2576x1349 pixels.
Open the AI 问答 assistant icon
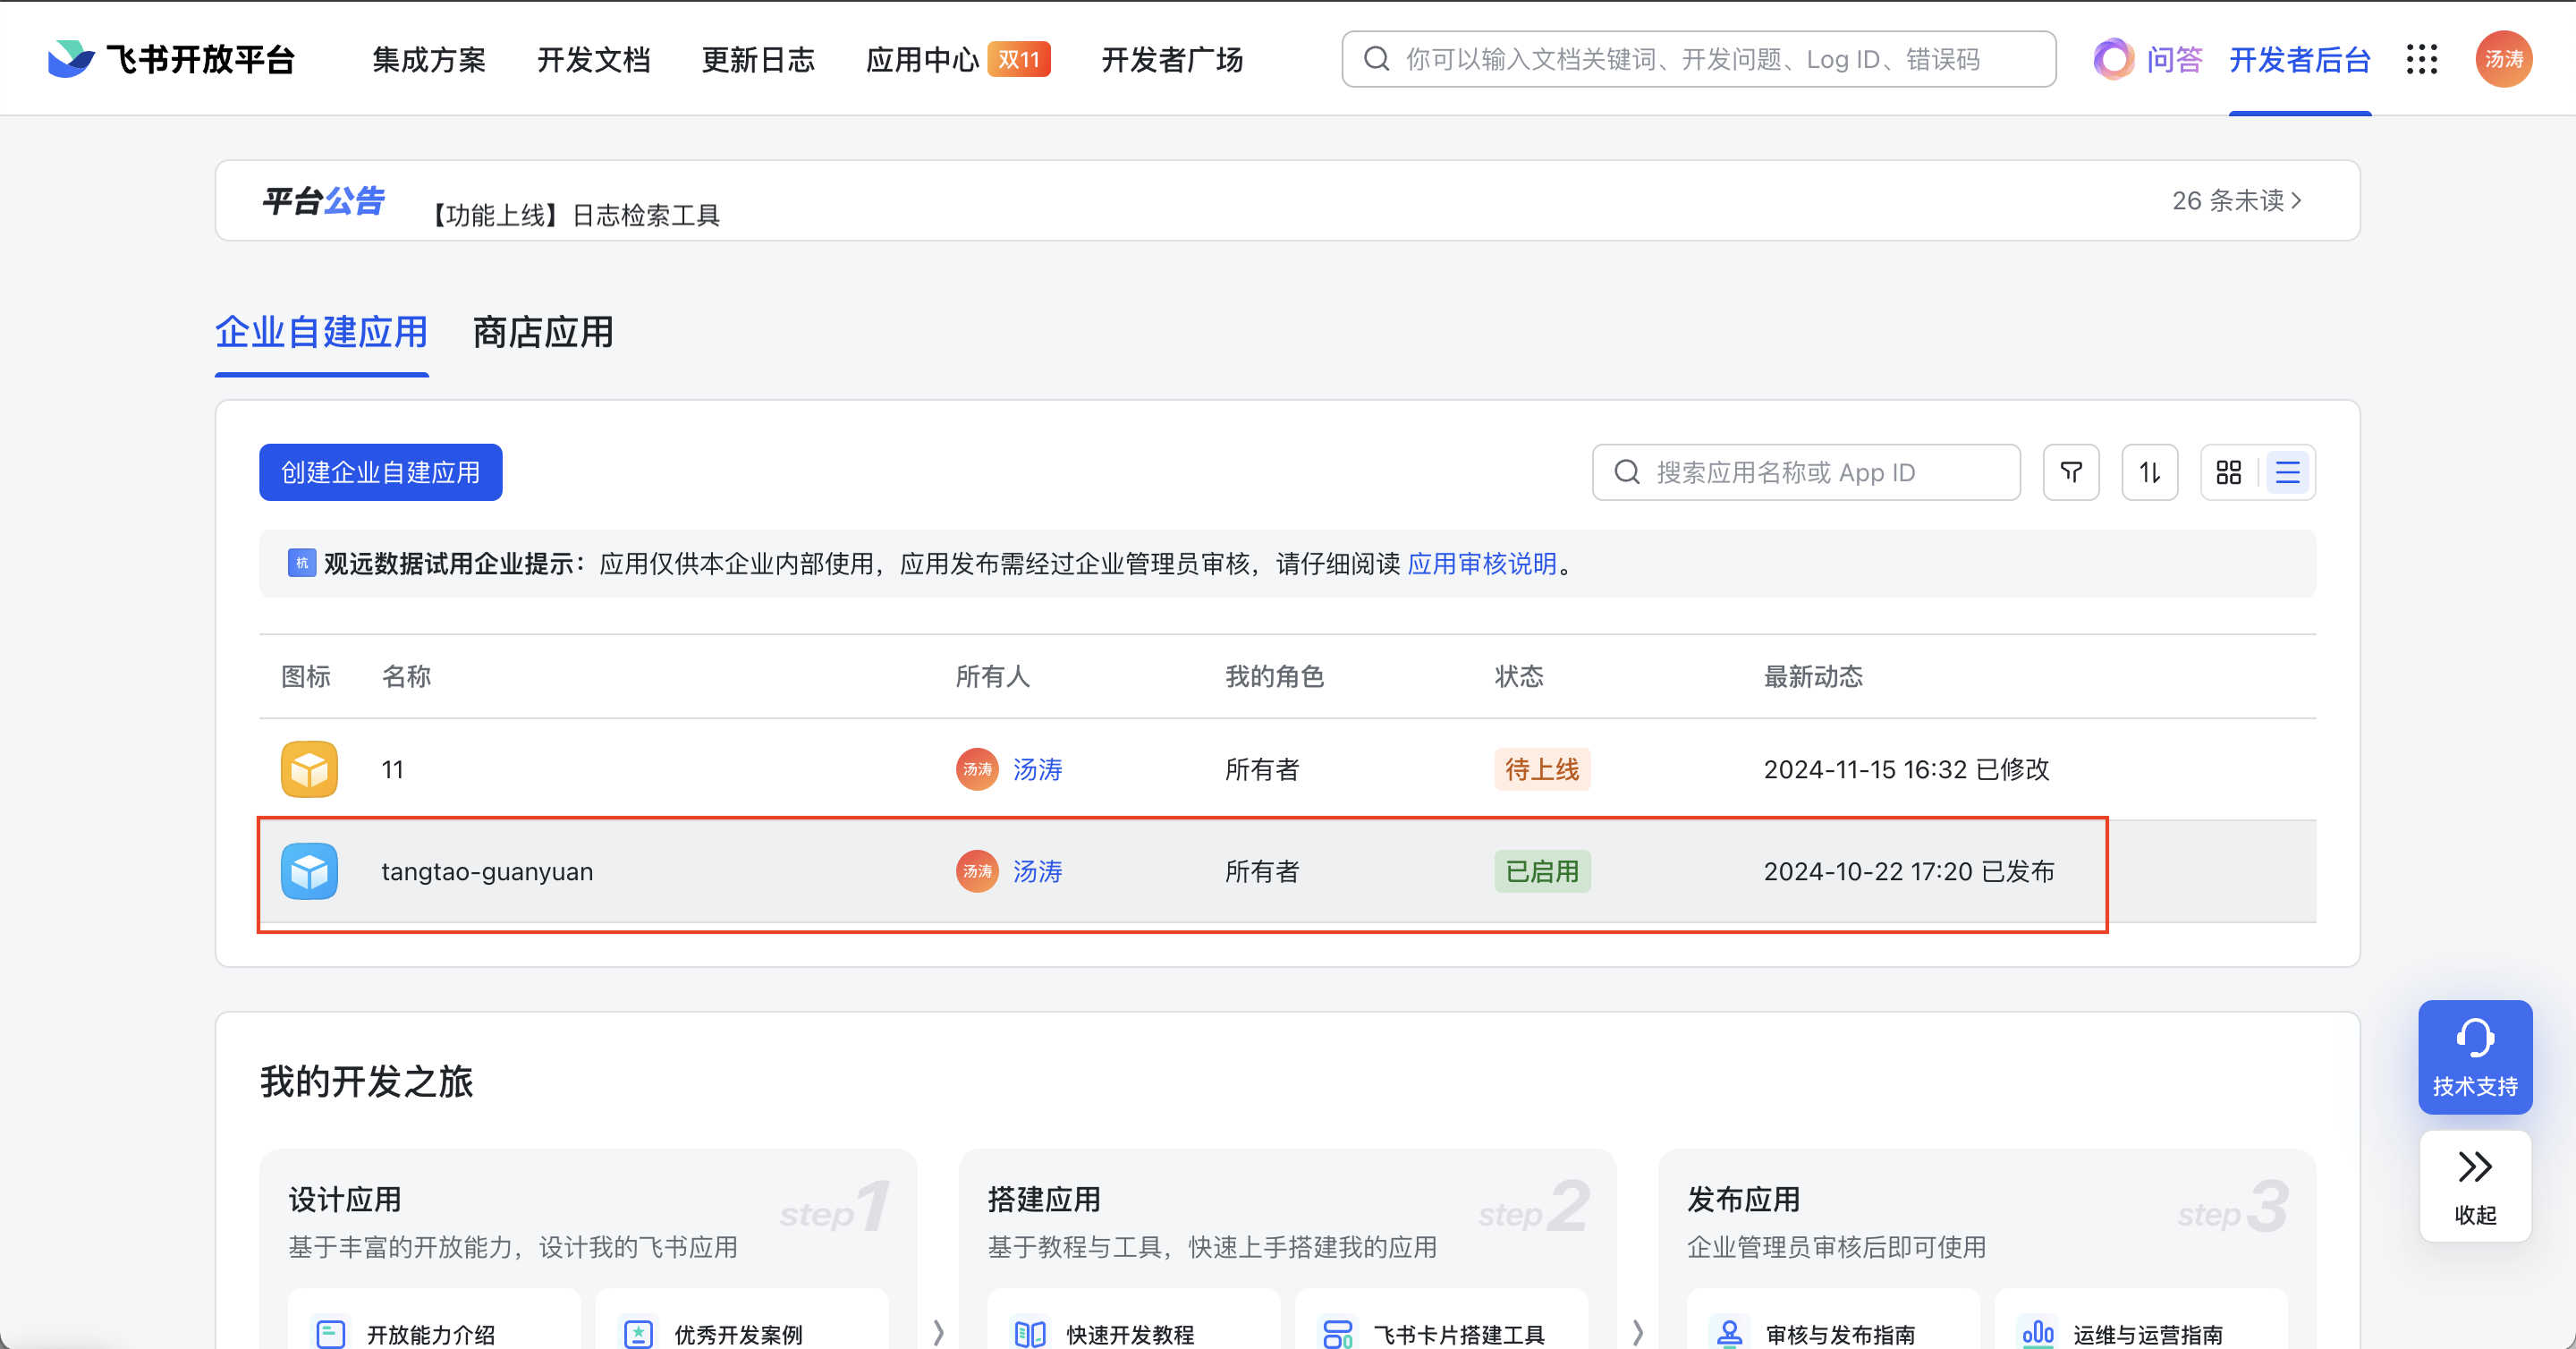(x=2113, y=59)
